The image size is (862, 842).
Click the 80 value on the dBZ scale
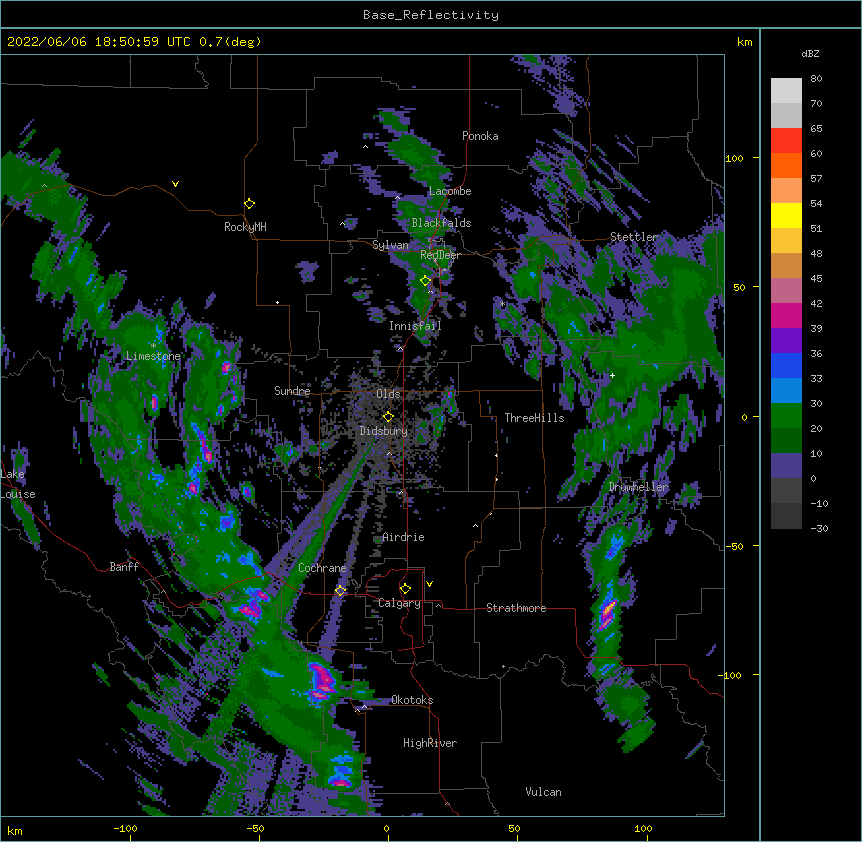[816, 79]
